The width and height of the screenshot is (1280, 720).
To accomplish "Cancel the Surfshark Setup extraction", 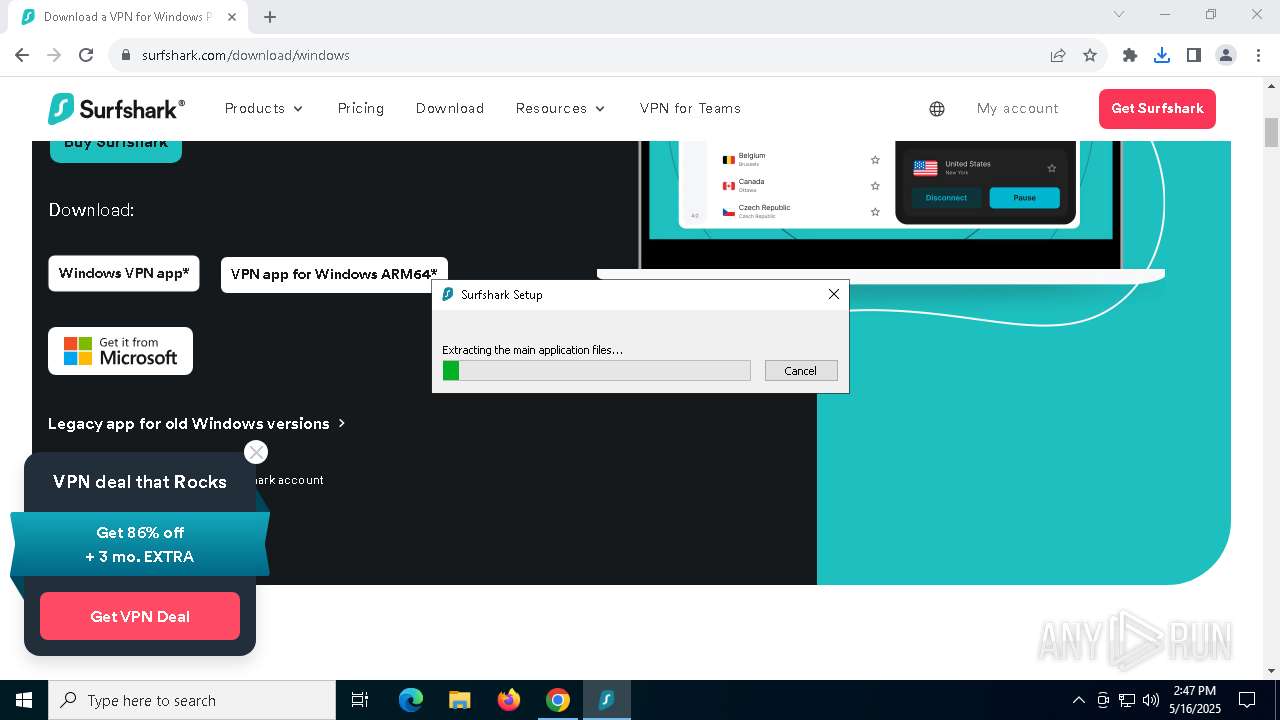I will click(800, 371).
